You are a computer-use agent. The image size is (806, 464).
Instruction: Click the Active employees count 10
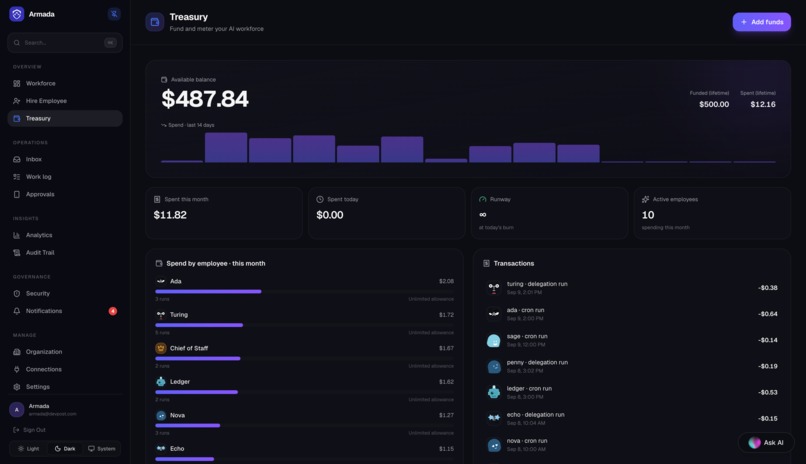point(648,215)
